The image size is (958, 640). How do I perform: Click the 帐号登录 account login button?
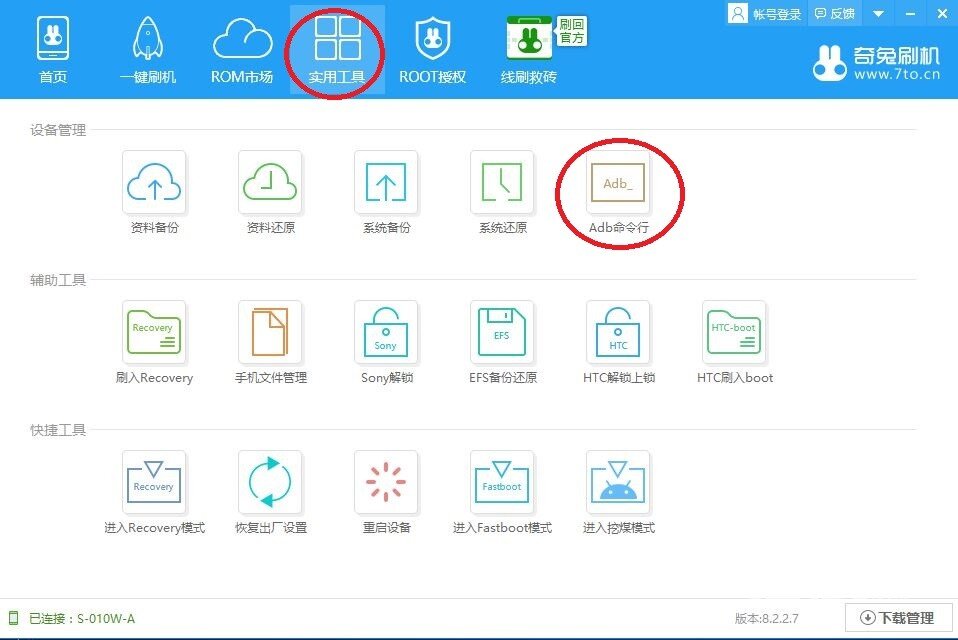[766, 13]
